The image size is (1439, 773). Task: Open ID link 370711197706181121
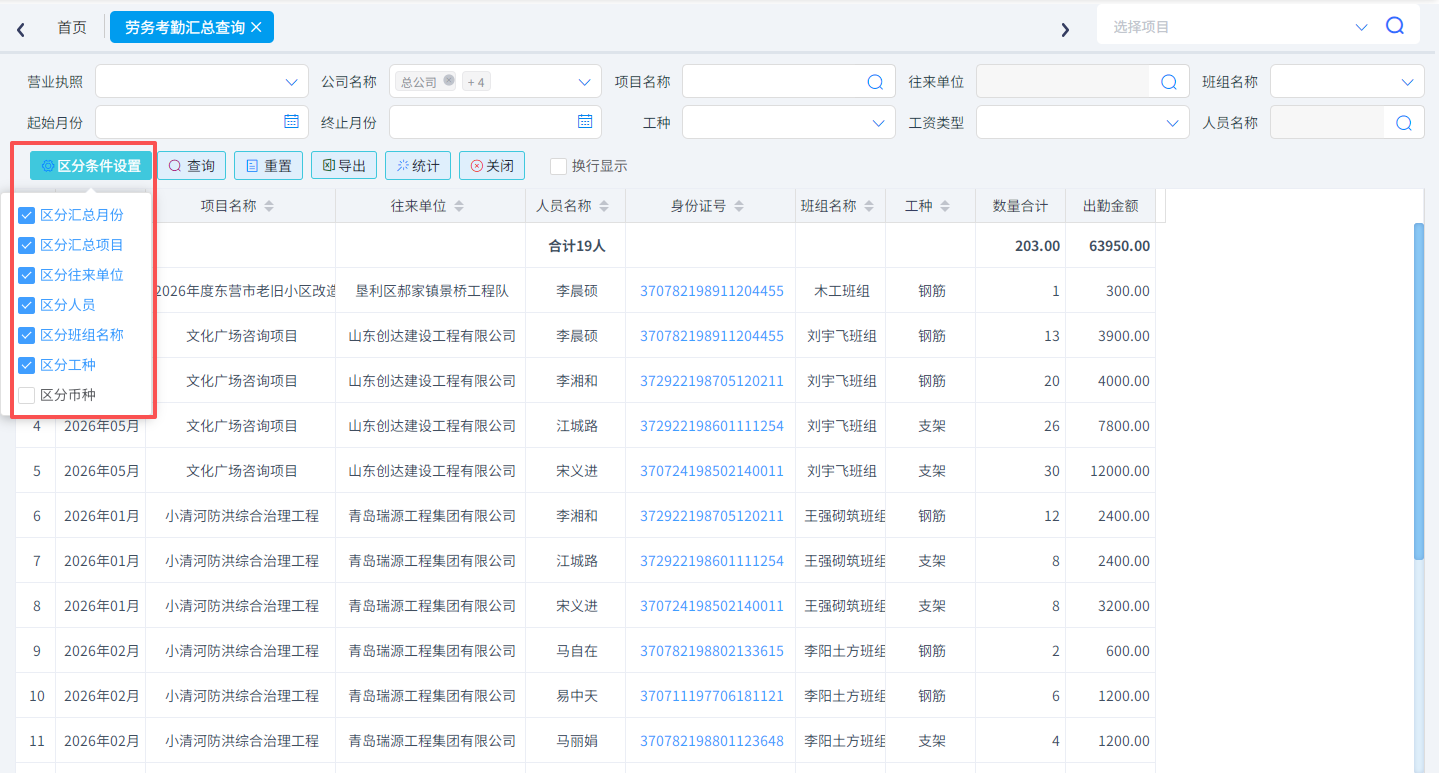click(x=712, y=696)
